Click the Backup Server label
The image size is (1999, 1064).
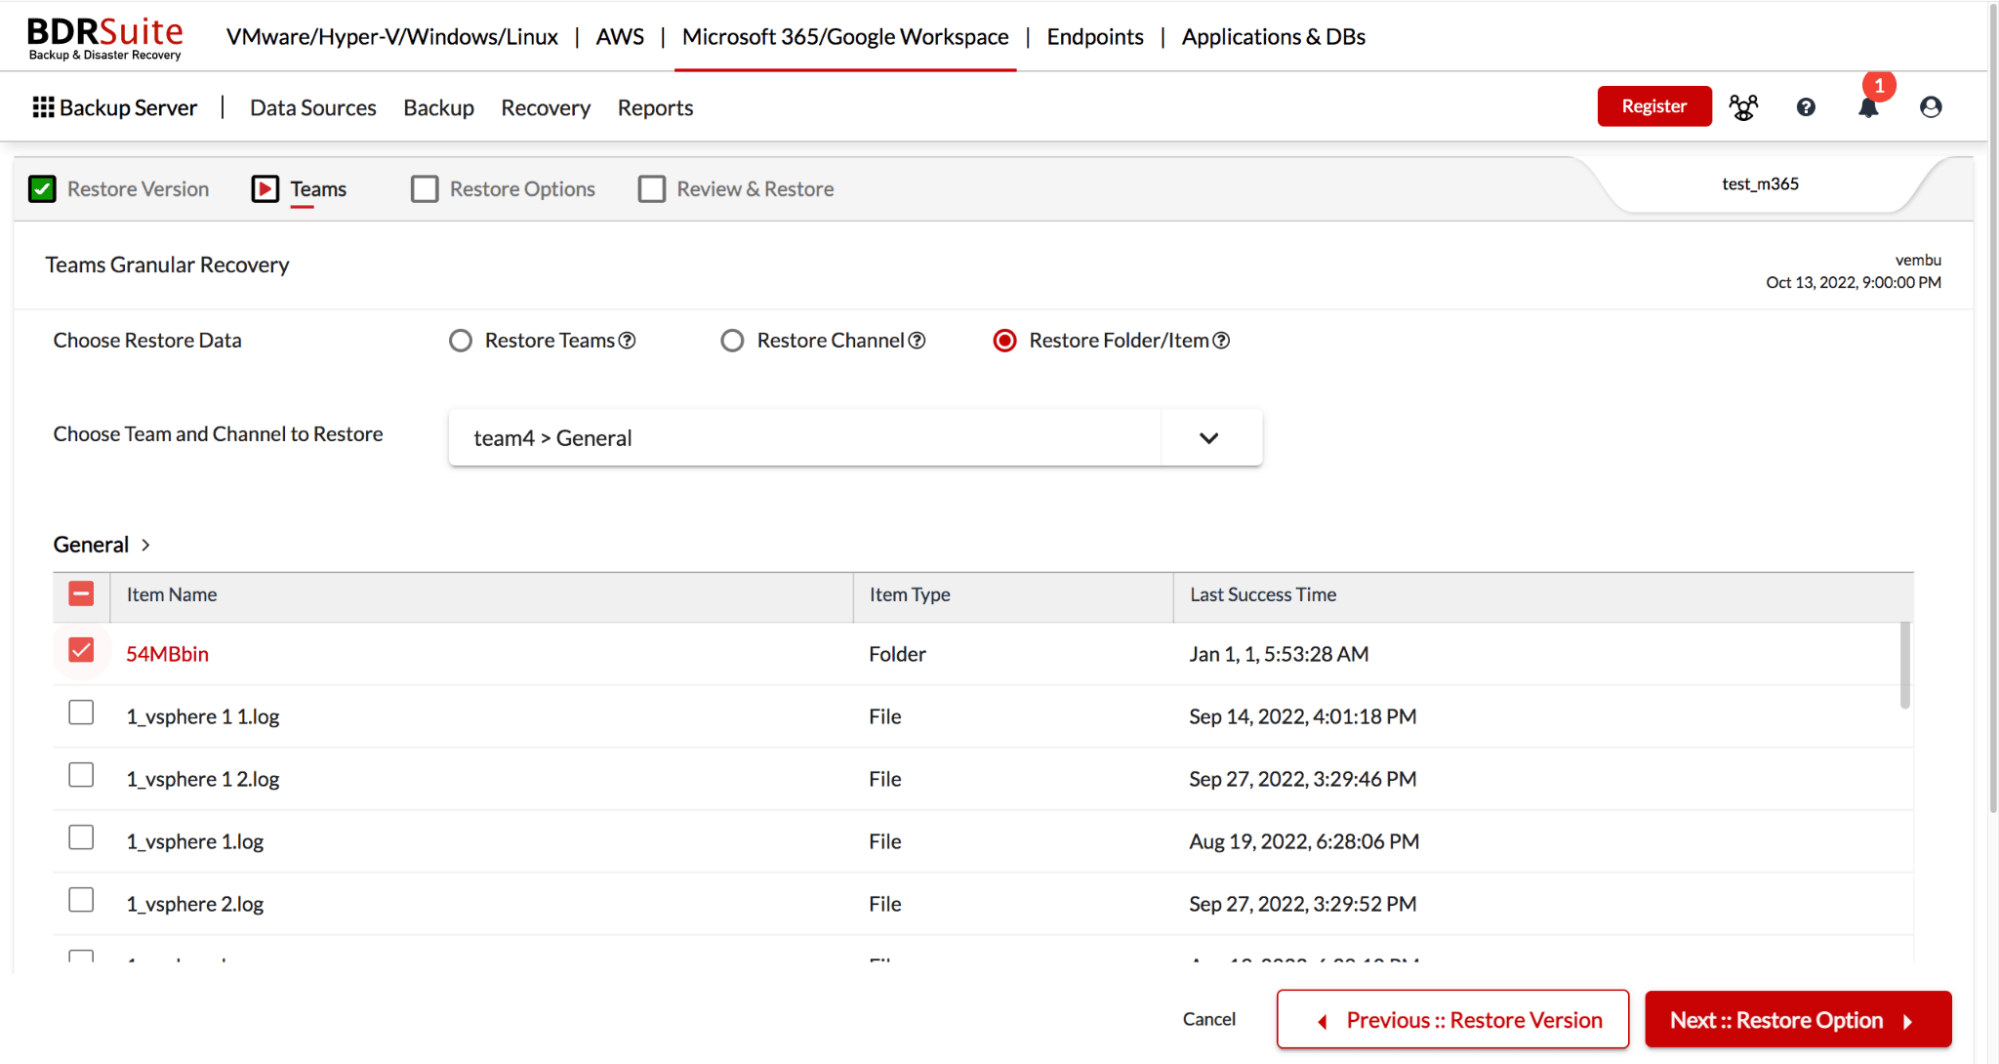pyautogui.click(x=128, y=108)
